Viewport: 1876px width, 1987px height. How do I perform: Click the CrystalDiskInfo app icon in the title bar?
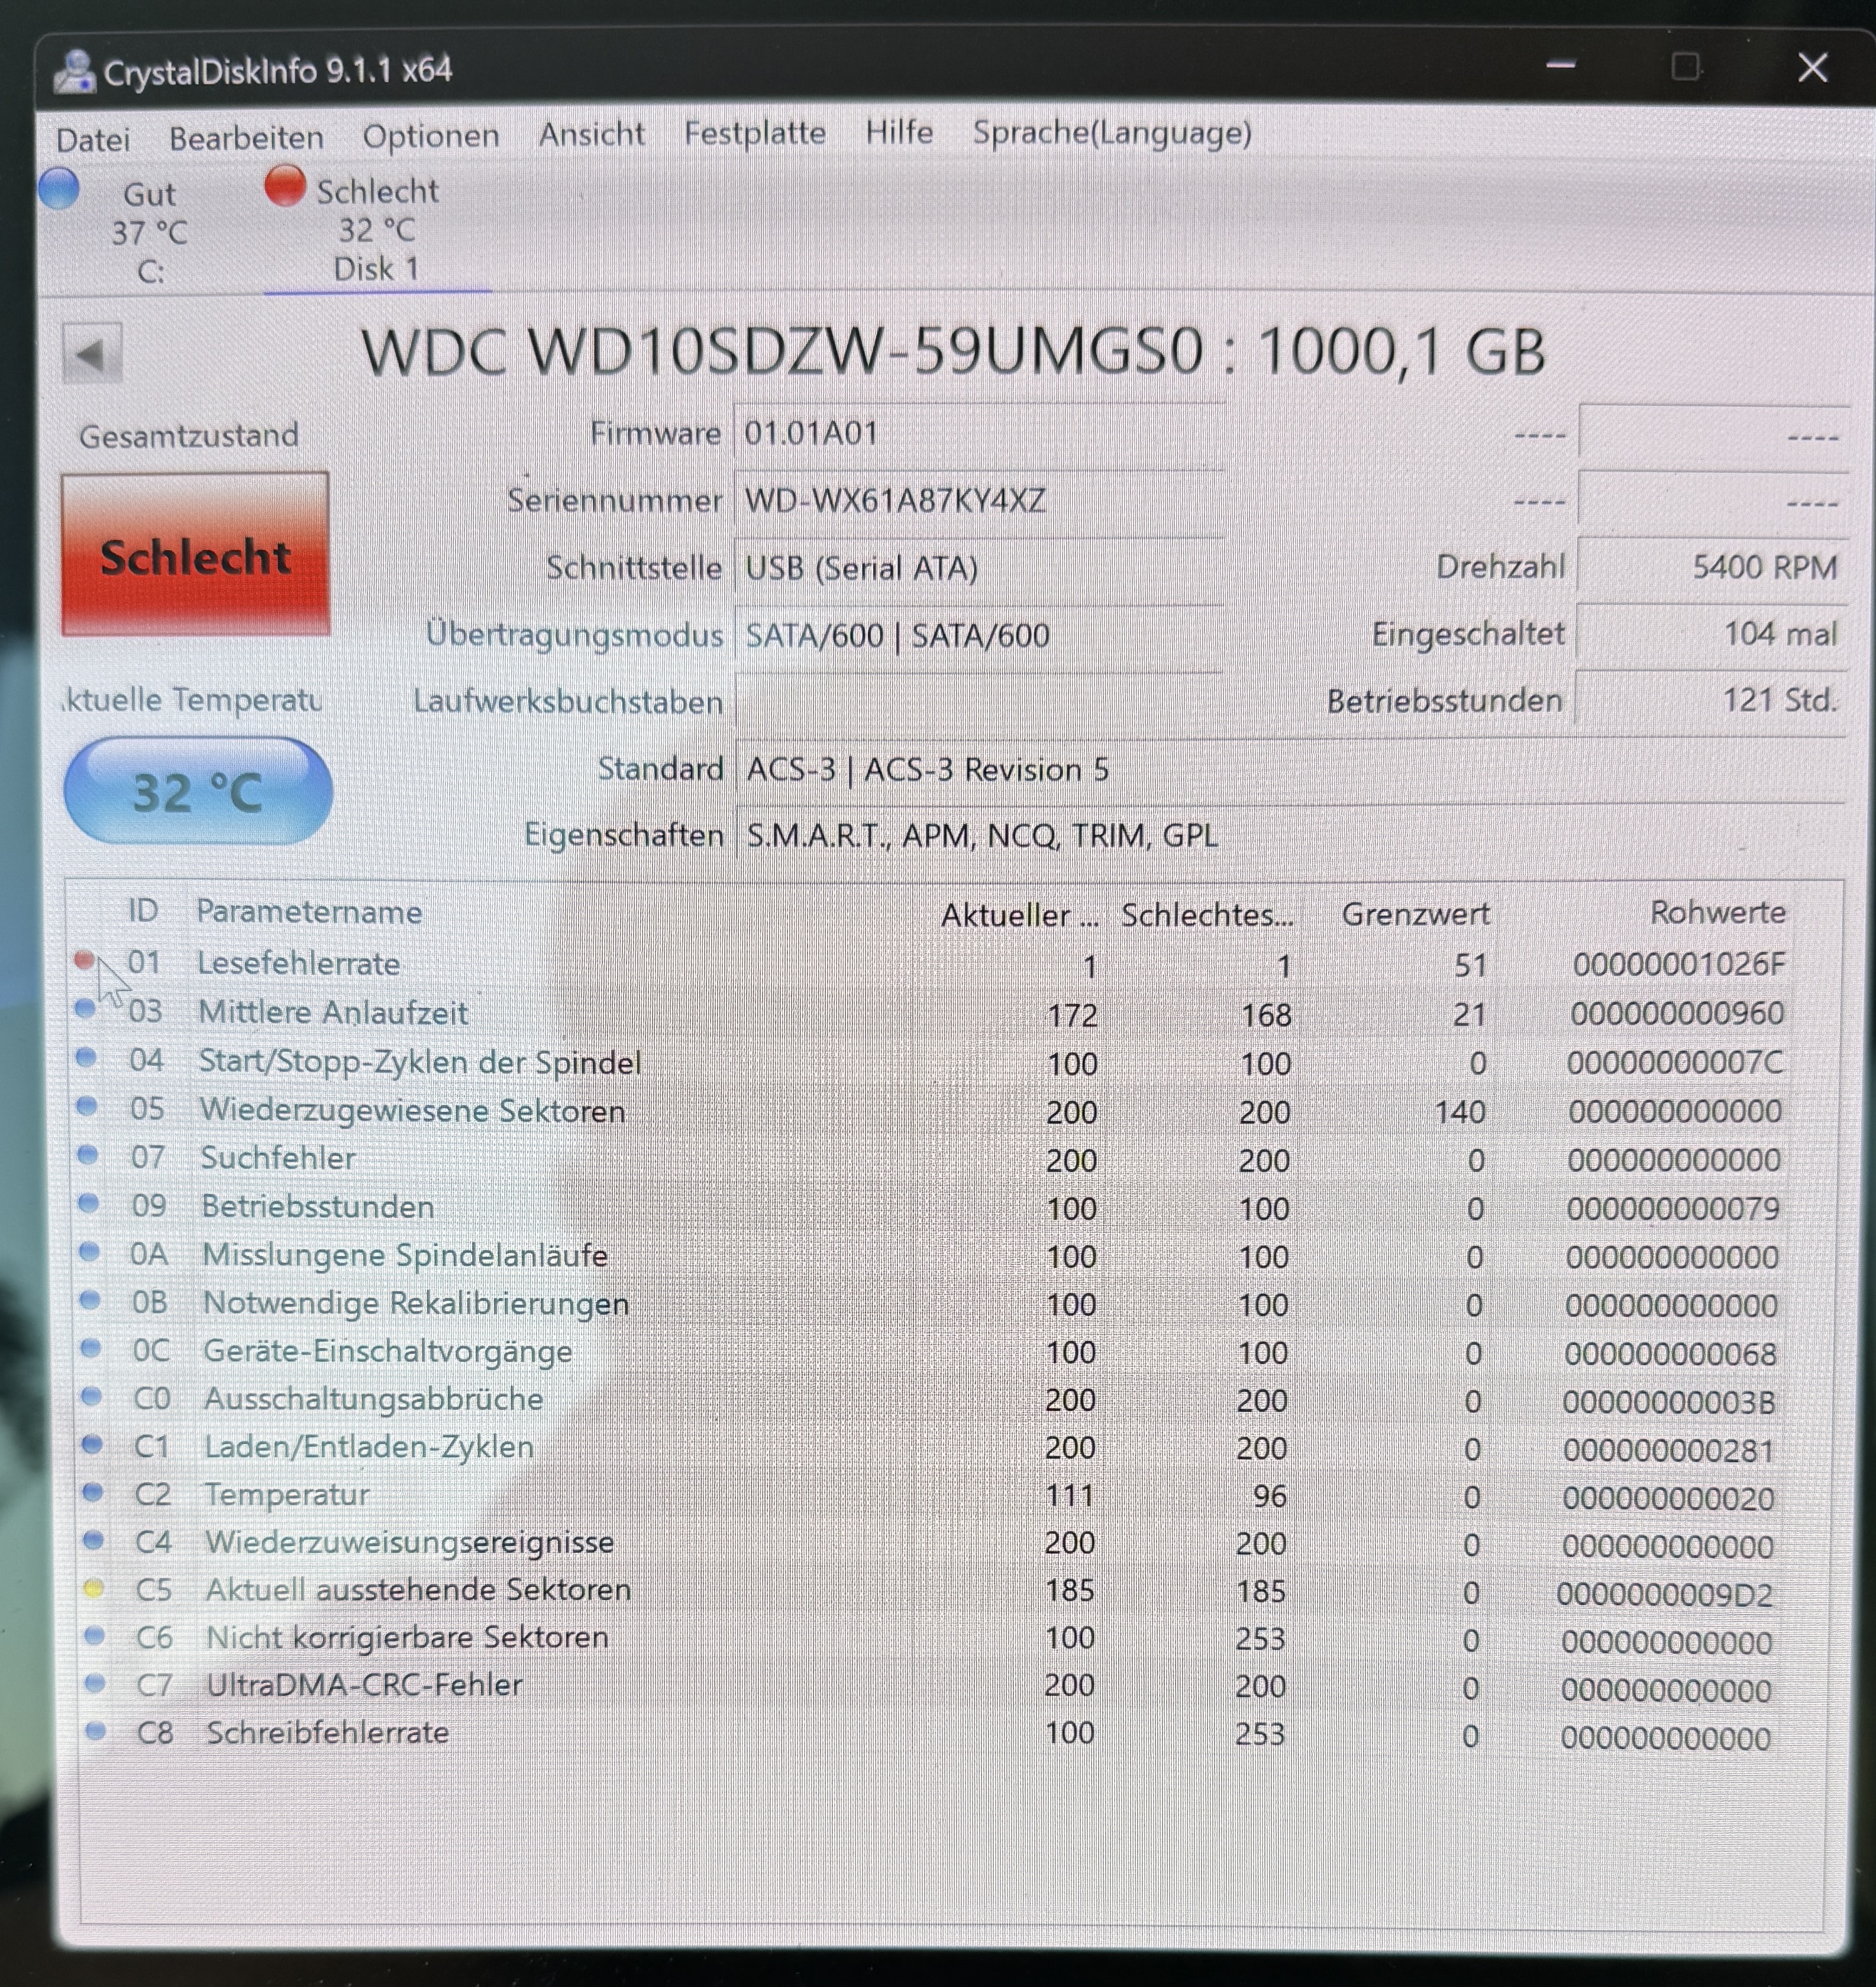click(x=74, y=72)
